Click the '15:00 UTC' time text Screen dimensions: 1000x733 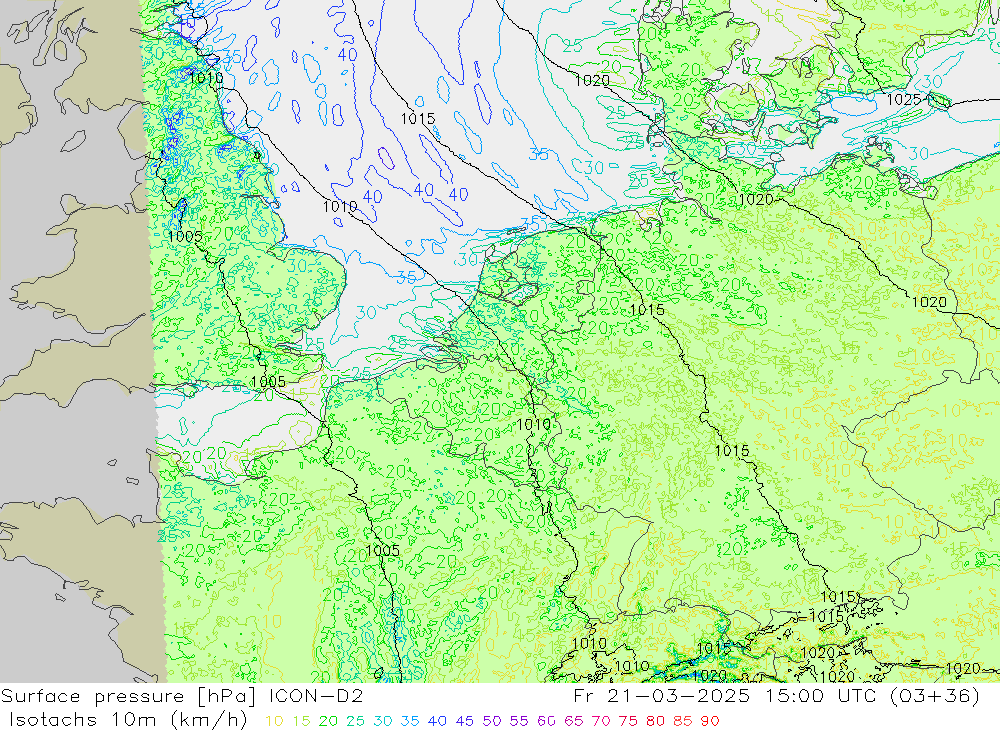tap(821, 696)
